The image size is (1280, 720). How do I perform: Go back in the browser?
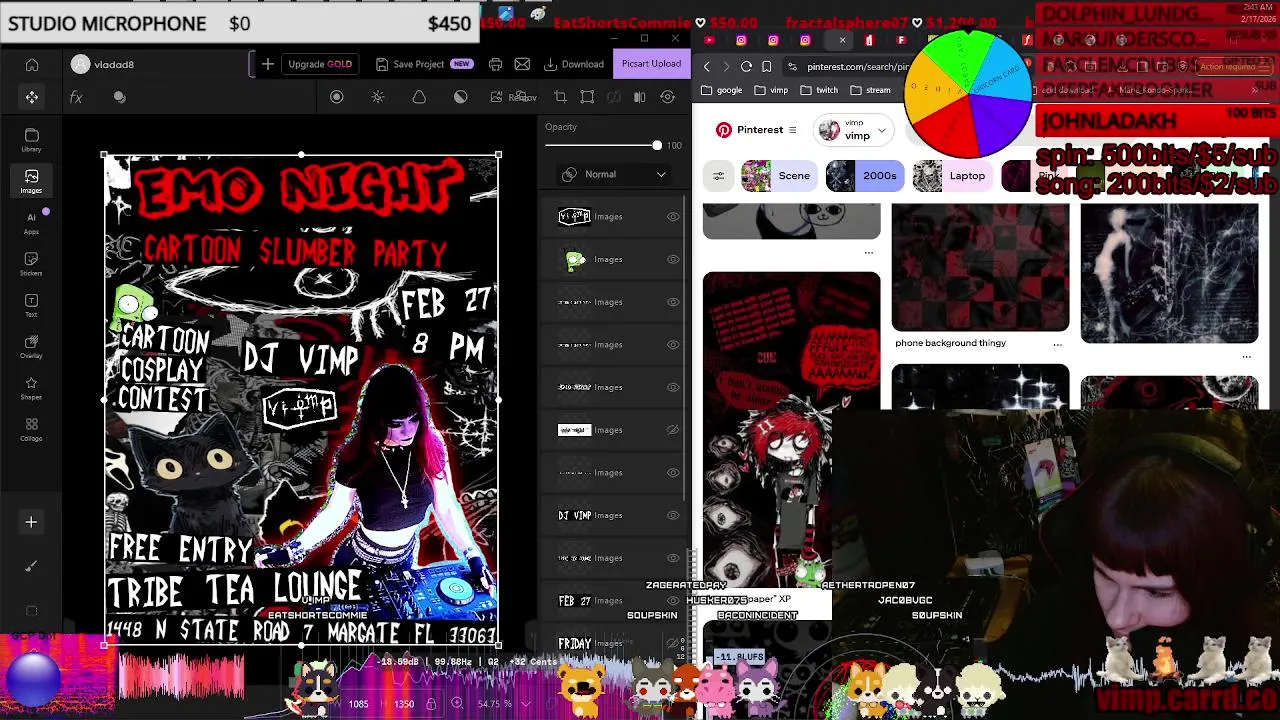point(707,66)
